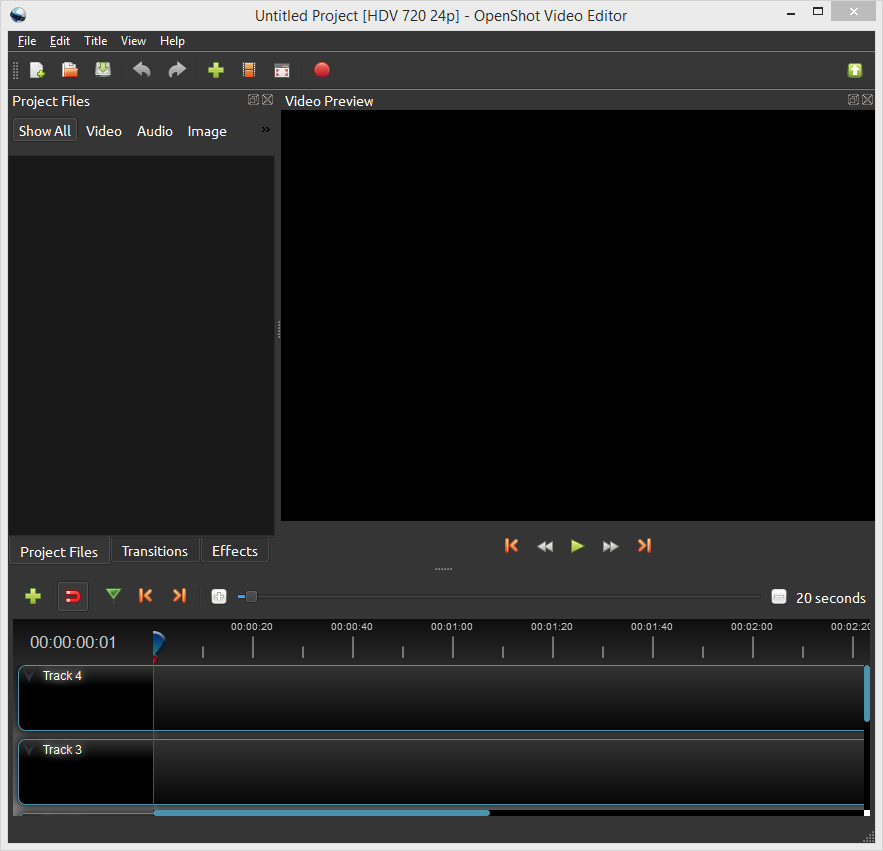This screenshot has width=883, height=851.
Task: Expand the Track 4 options arrow
Action: pyautogui.click(x=30, y=675)
